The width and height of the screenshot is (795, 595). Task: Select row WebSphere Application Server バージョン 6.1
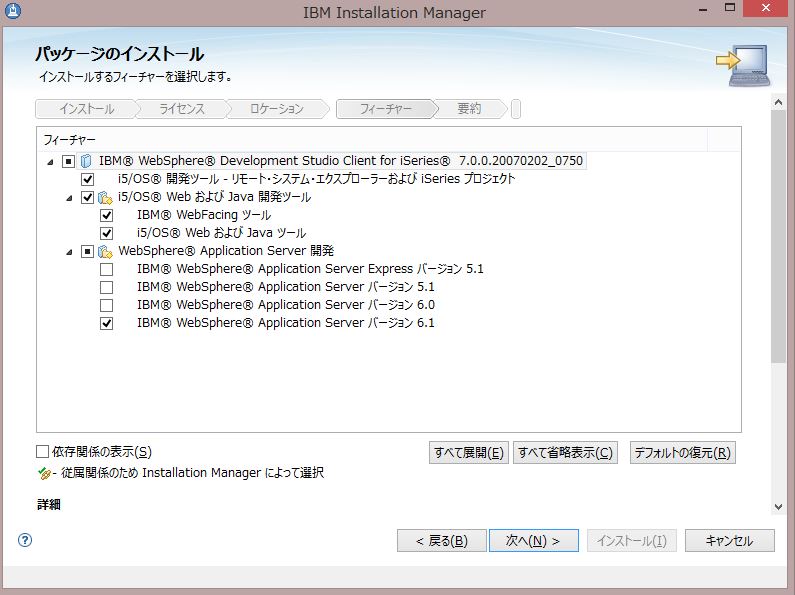(285, 323)
